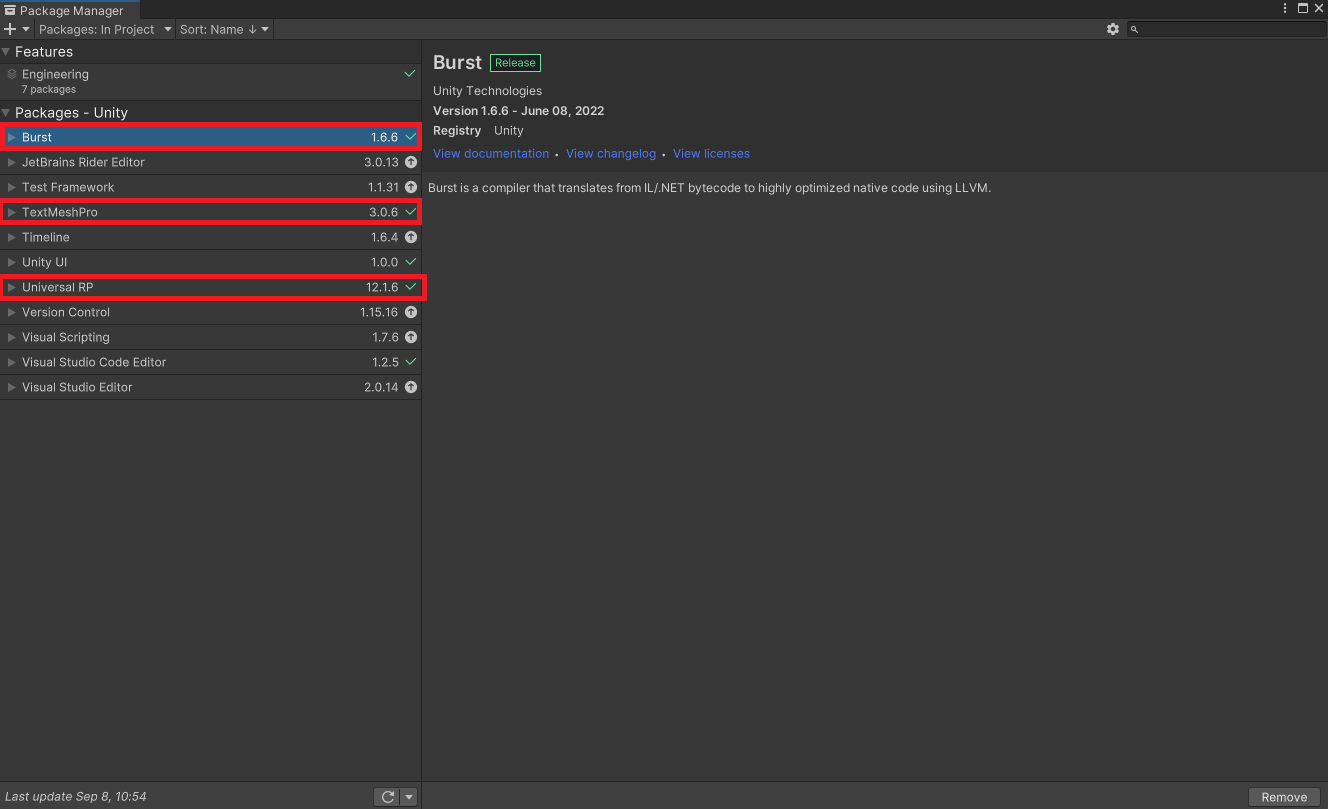Open the settings gear in Package Manager

(x=1113, y=29)
